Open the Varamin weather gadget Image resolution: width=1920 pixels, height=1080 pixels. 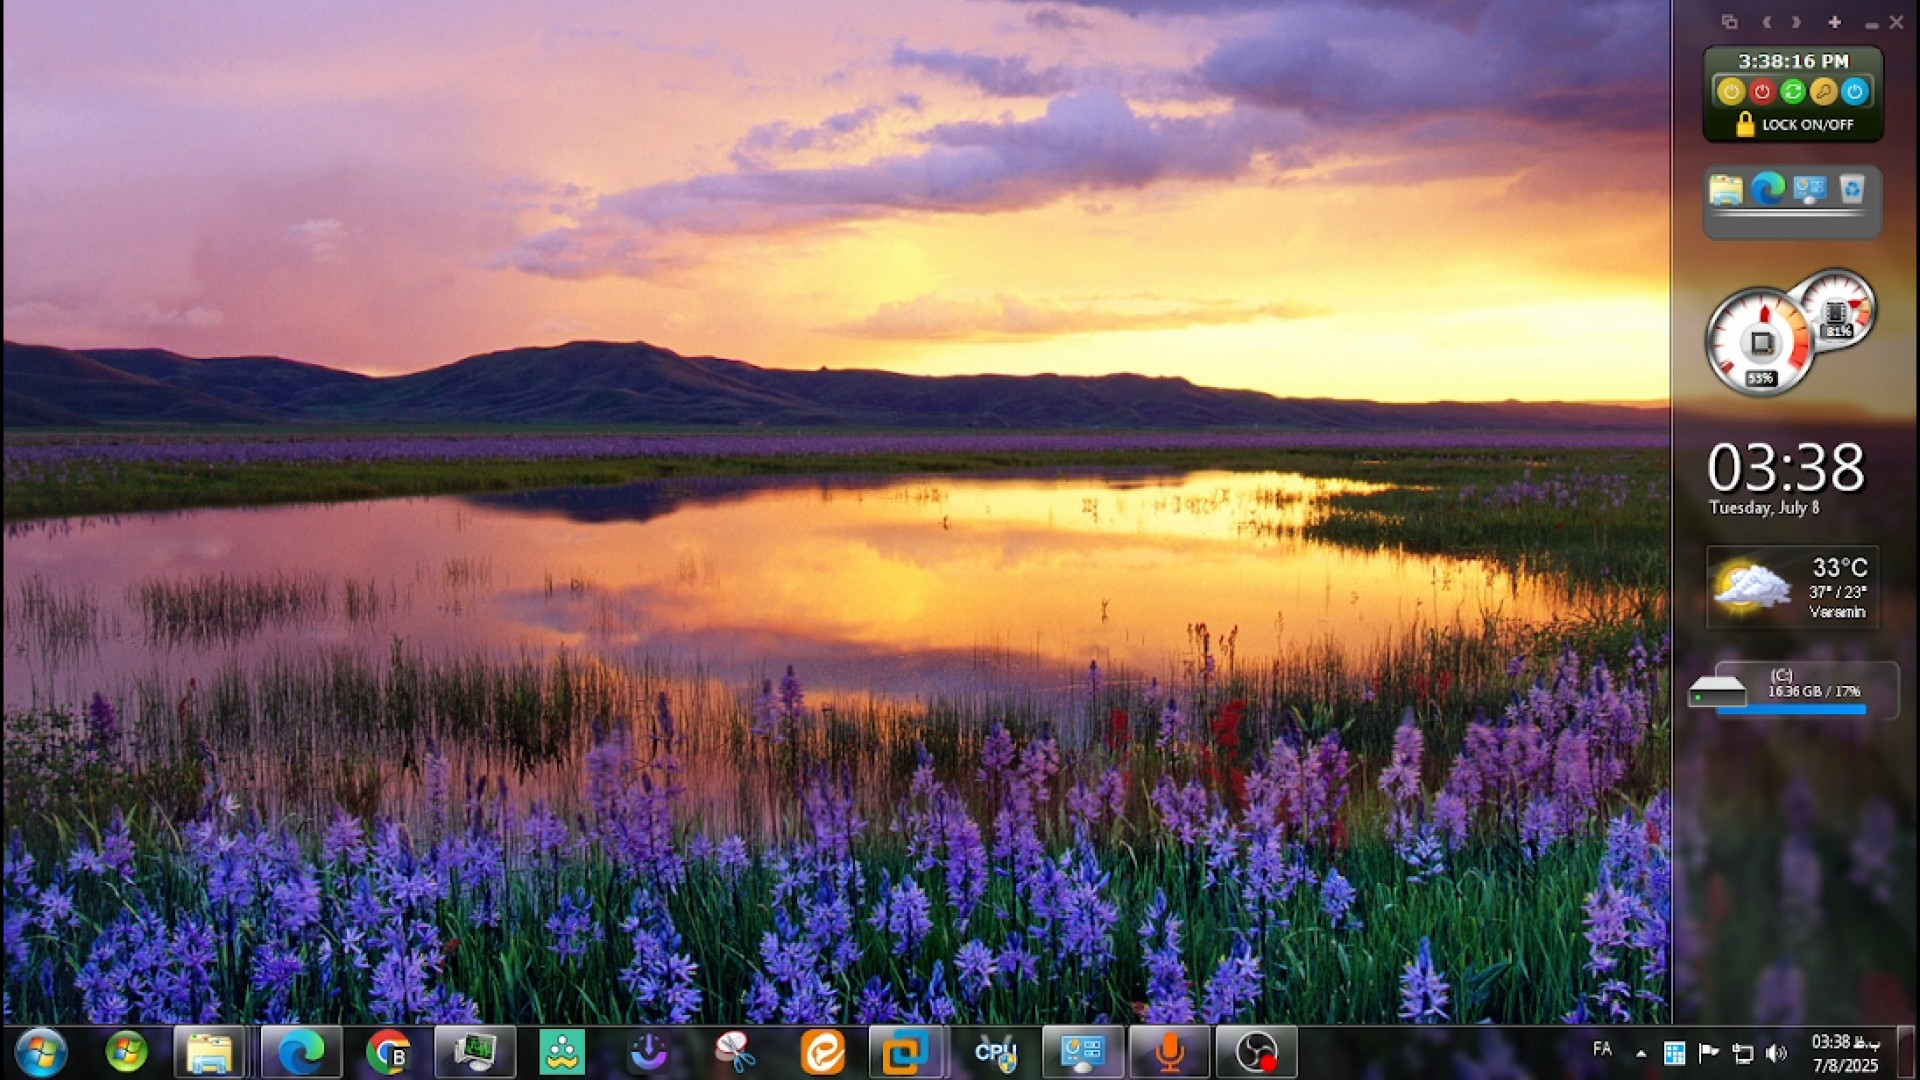[1792, 588]
